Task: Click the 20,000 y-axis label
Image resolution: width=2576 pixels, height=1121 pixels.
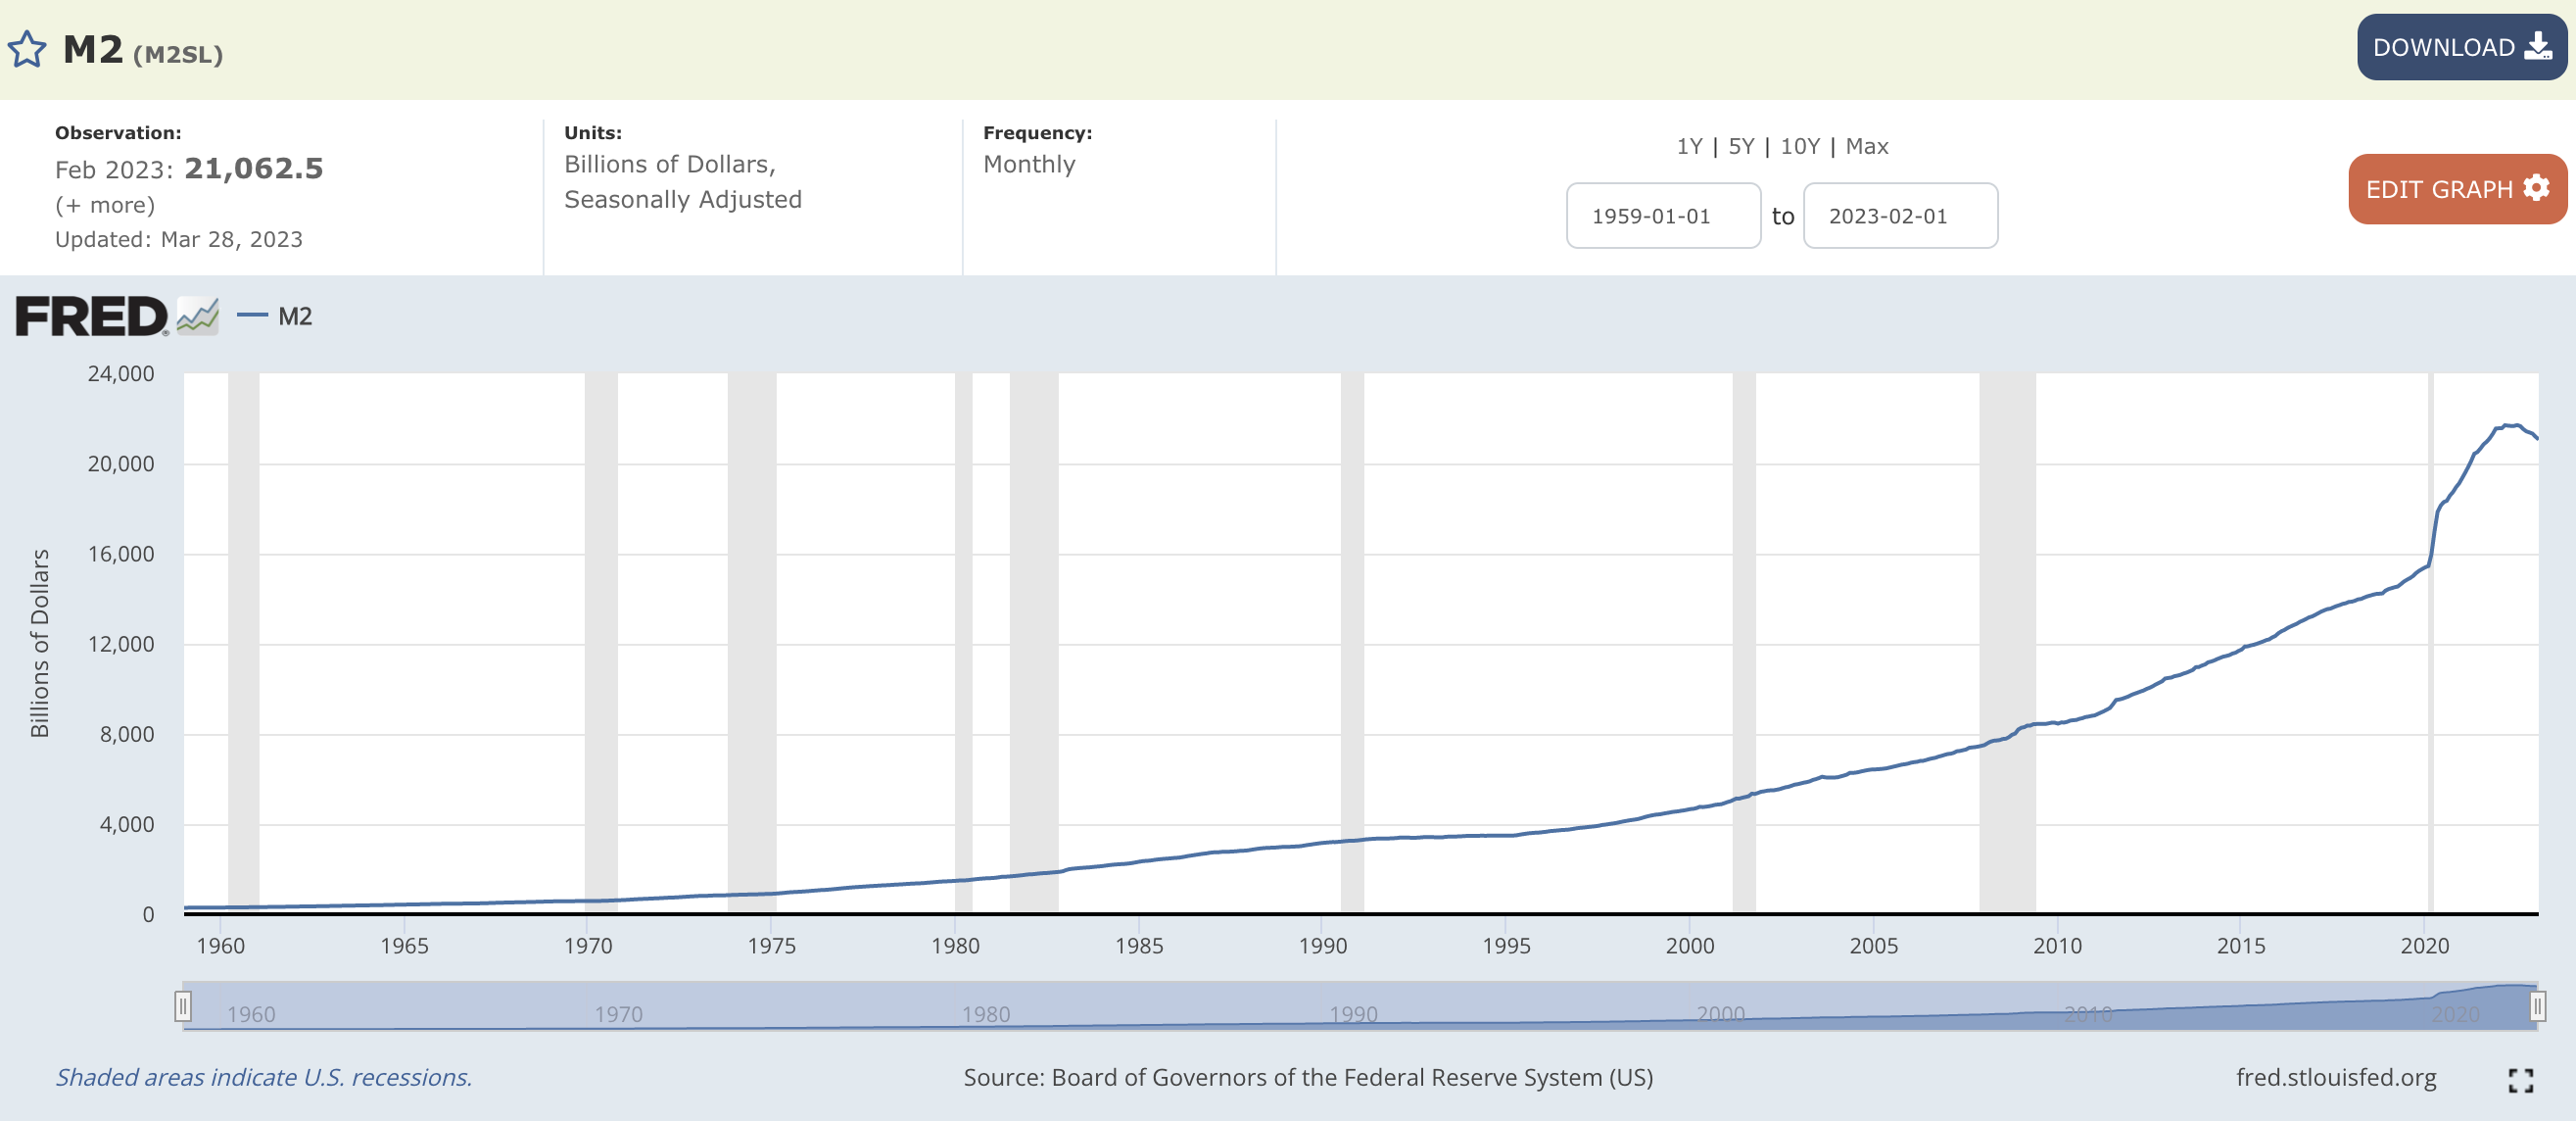Action: point(121,464)
